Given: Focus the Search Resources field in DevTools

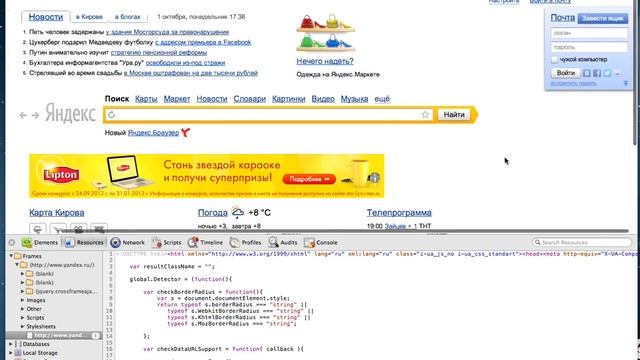Looking at the screenshot, I should (x=582, y=242).
